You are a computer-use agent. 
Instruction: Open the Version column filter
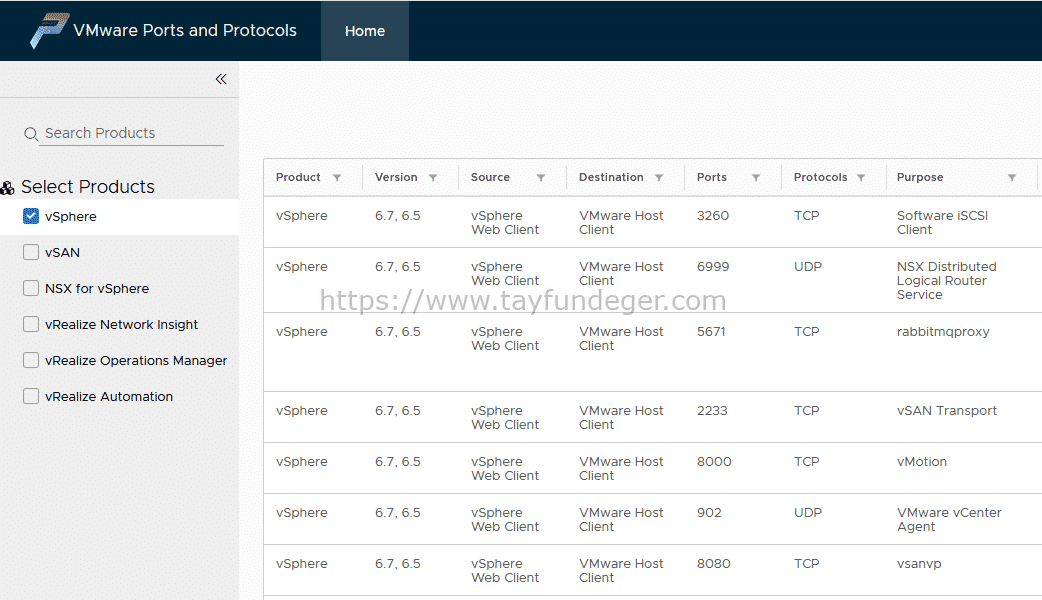coord(433,177)
